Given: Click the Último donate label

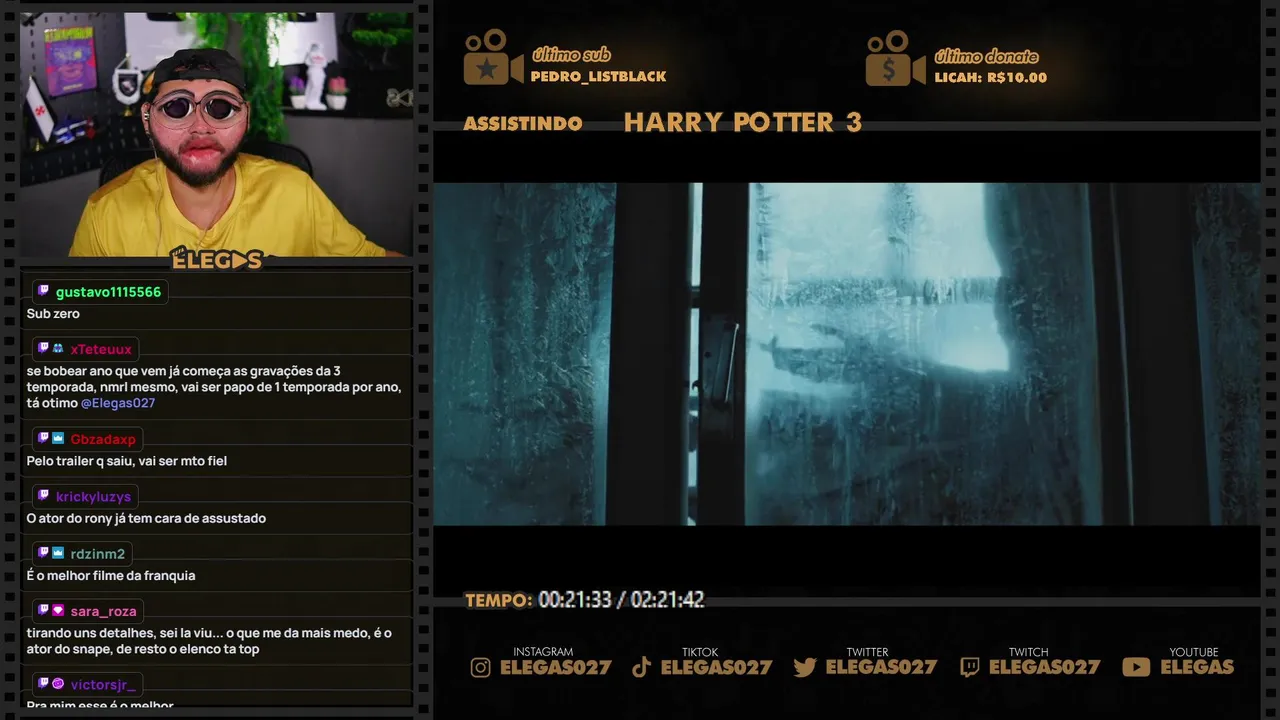Looking at the screenshot, I should 986,56.
